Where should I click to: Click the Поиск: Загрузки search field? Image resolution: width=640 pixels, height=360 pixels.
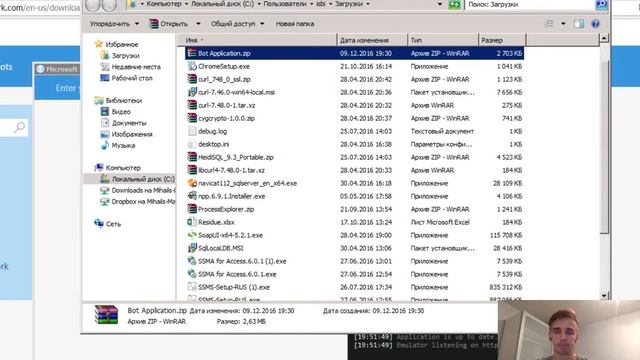[530, 4]
